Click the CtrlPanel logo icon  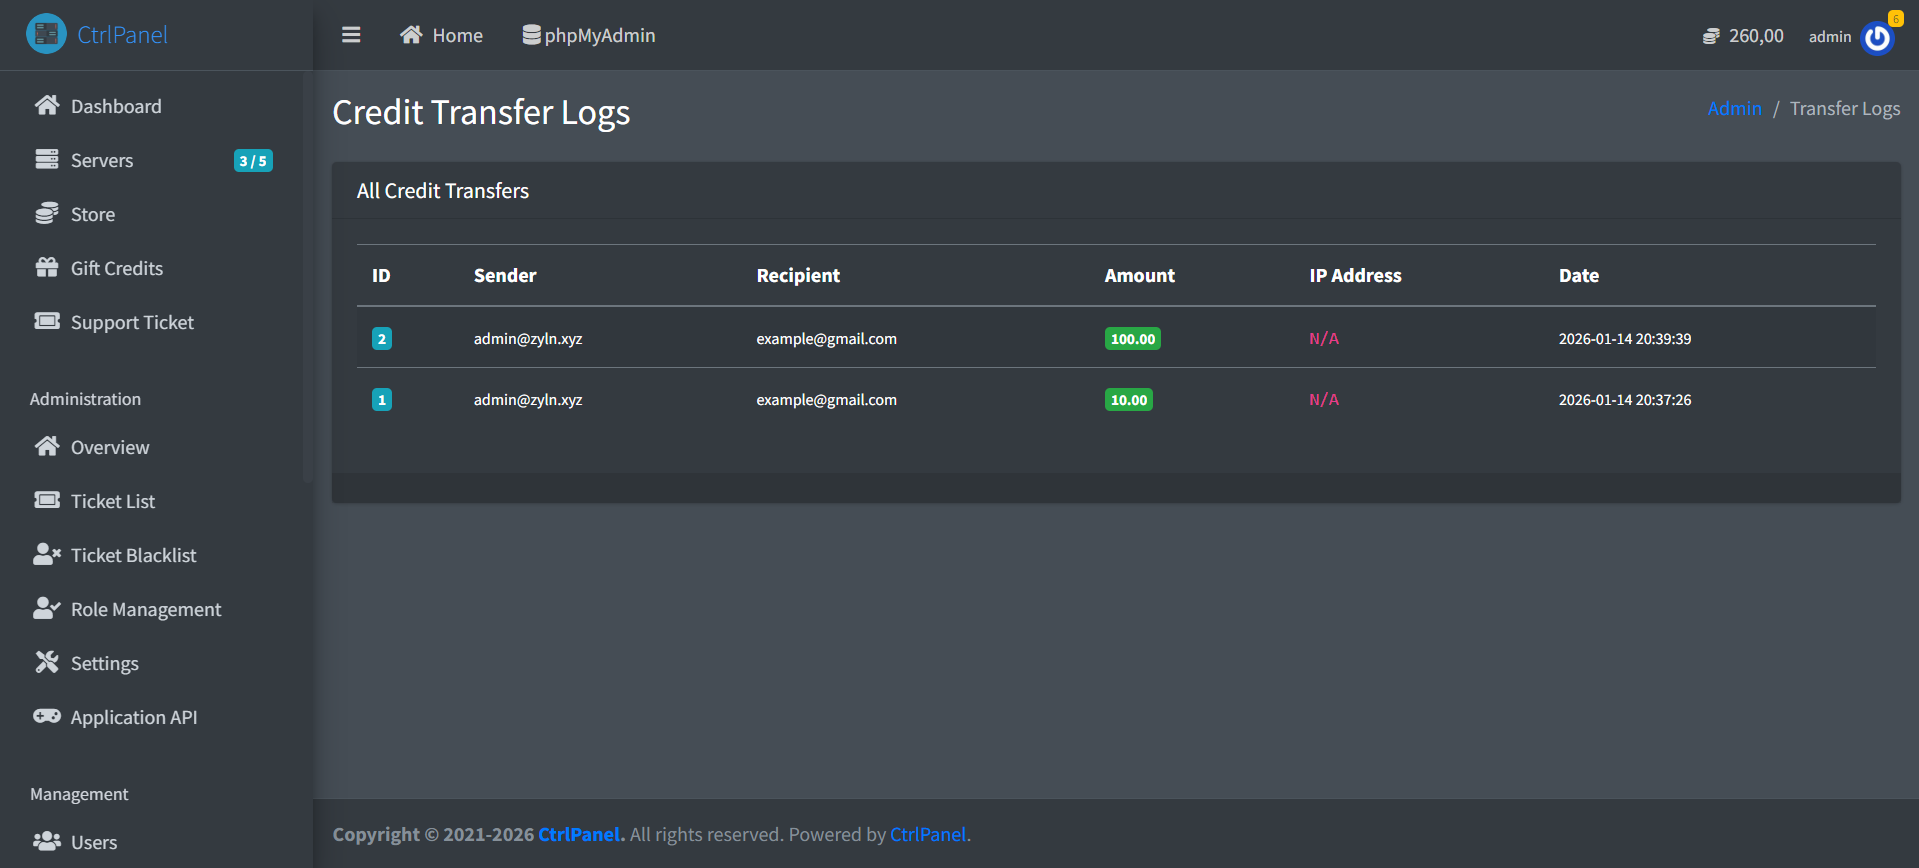pos(46,34)
